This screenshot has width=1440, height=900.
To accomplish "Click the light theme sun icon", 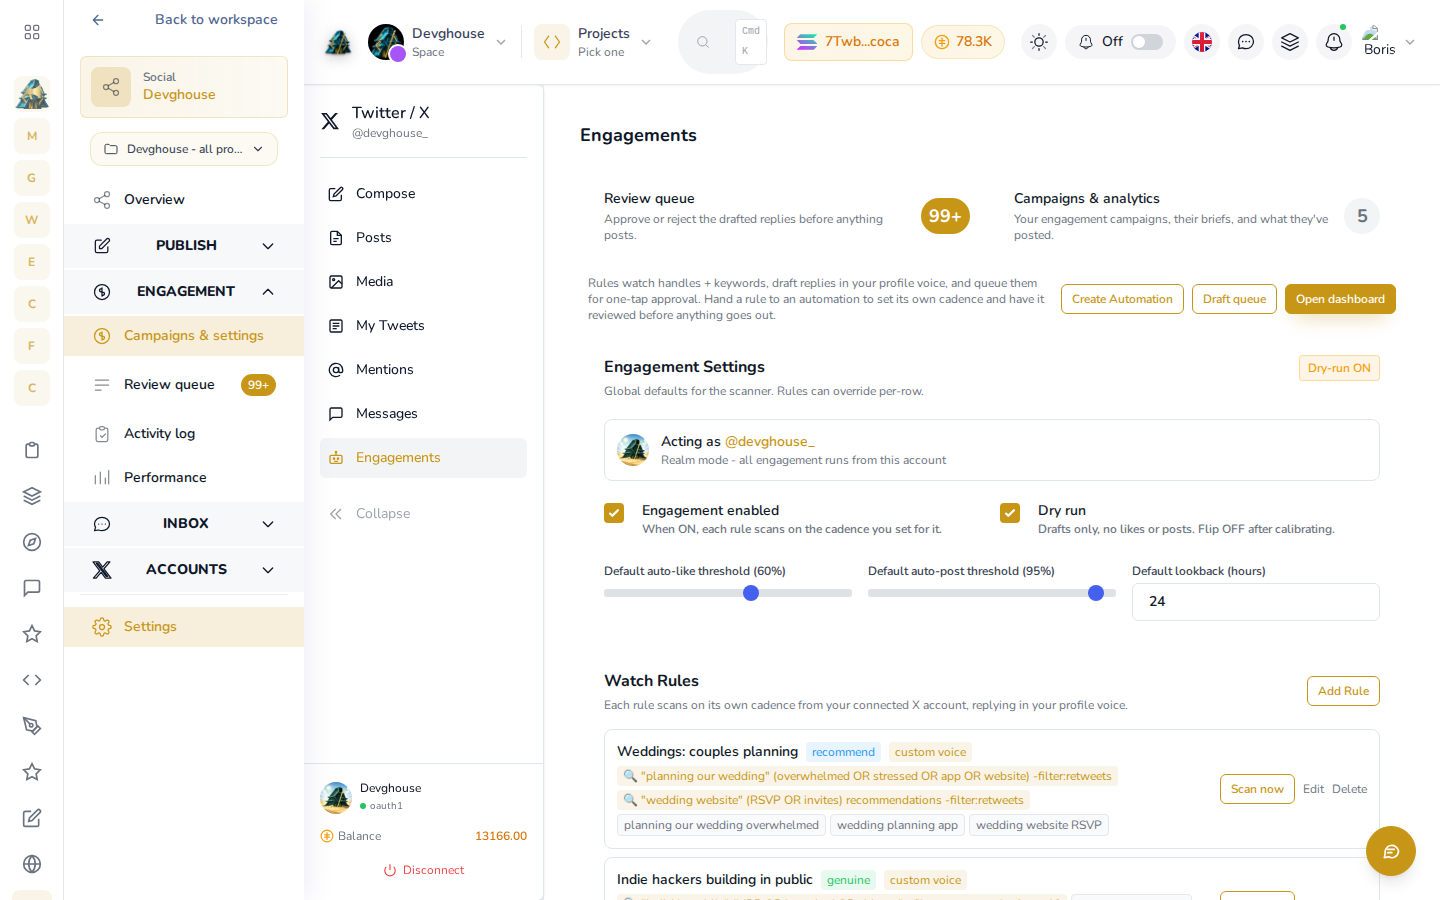I will coord(1039,42).
